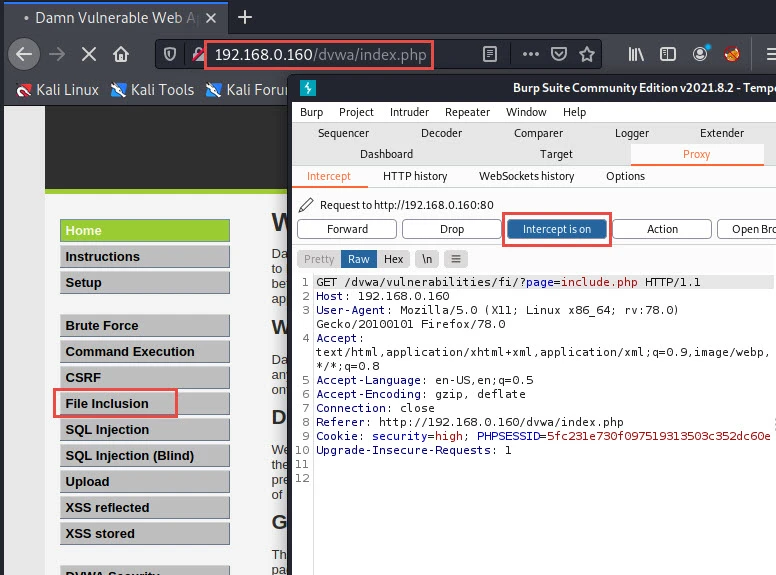Click the Cookie header line
Image resolution: width=776 pixels, height=575 pixels.
click(x=543, y=436)
